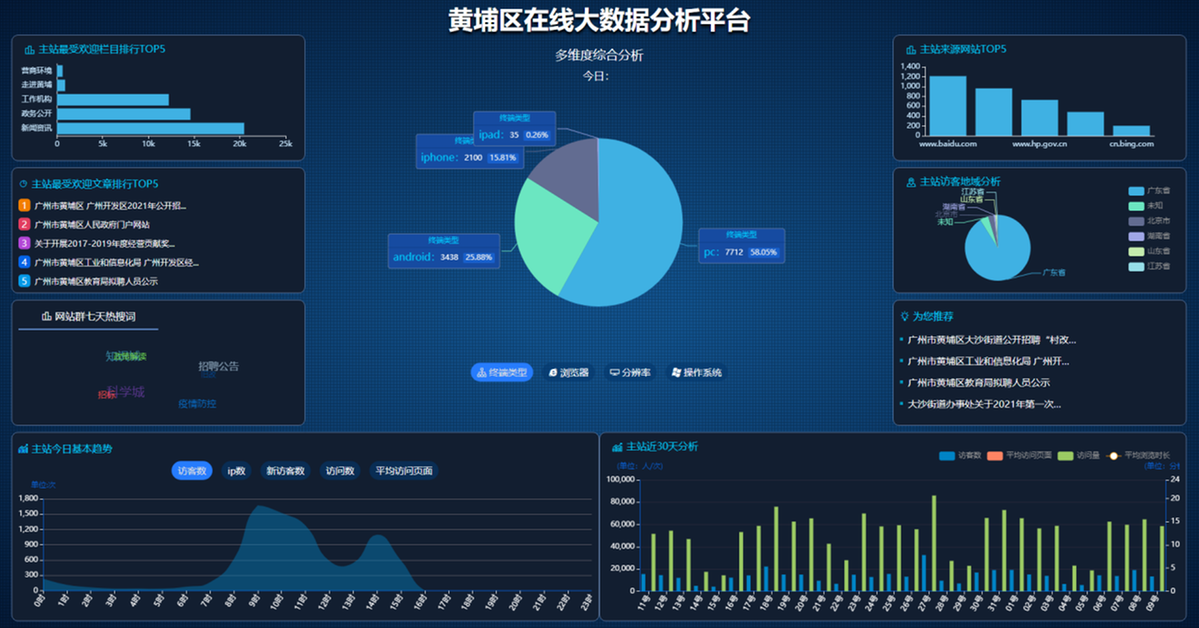Select the ip数 trend button
The width and height of the screenshot is (1199, 628).
[x=236, y=471]
